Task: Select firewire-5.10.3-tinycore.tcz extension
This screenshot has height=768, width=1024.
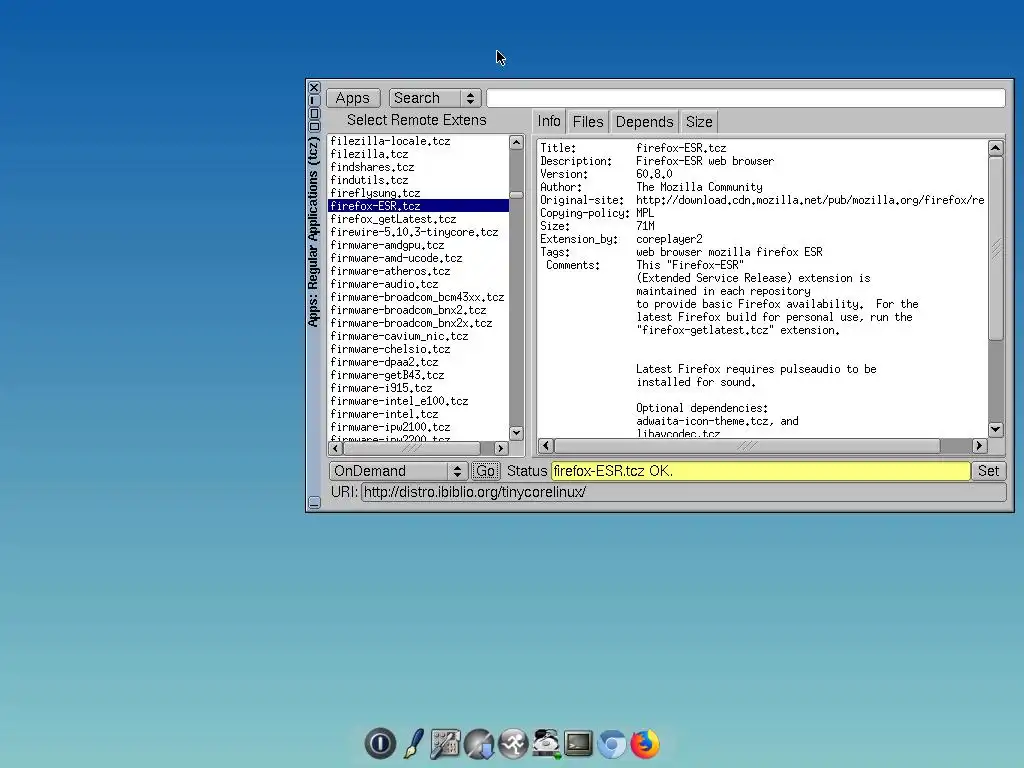Action: [x=418, y=232]
